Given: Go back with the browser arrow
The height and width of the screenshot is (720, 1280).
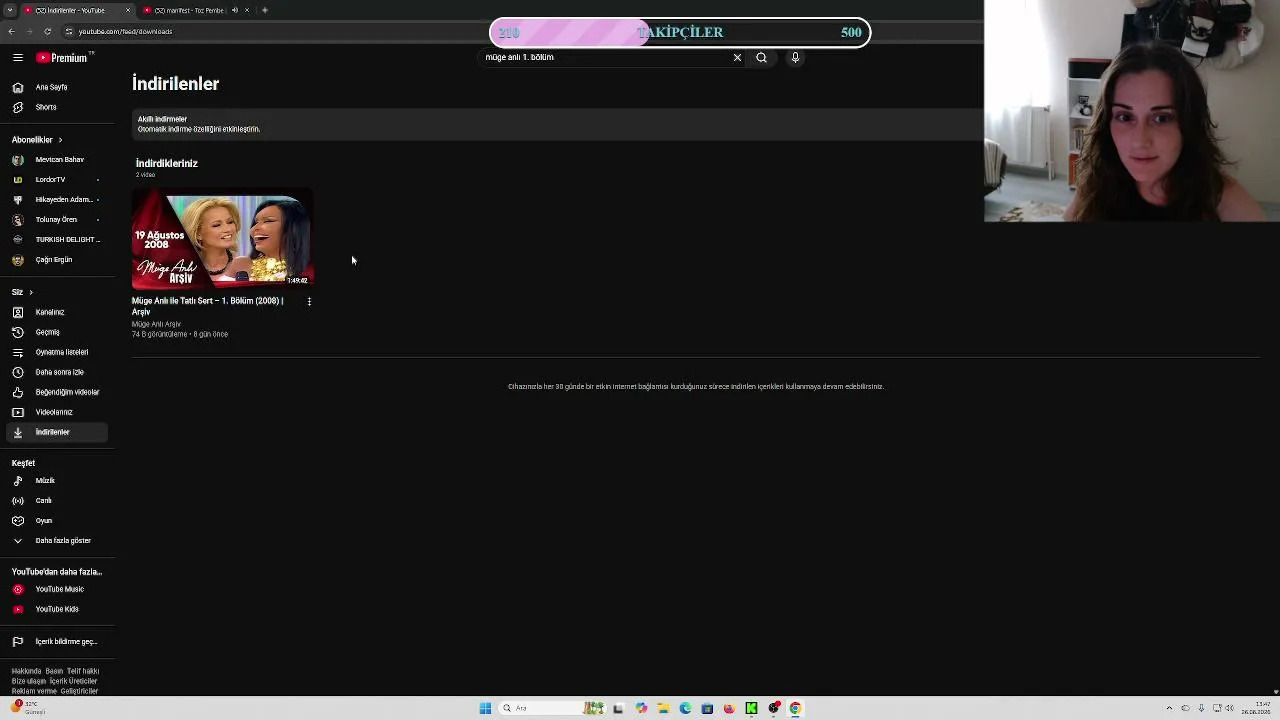Looking at the screenshot, I should point(11,31).
